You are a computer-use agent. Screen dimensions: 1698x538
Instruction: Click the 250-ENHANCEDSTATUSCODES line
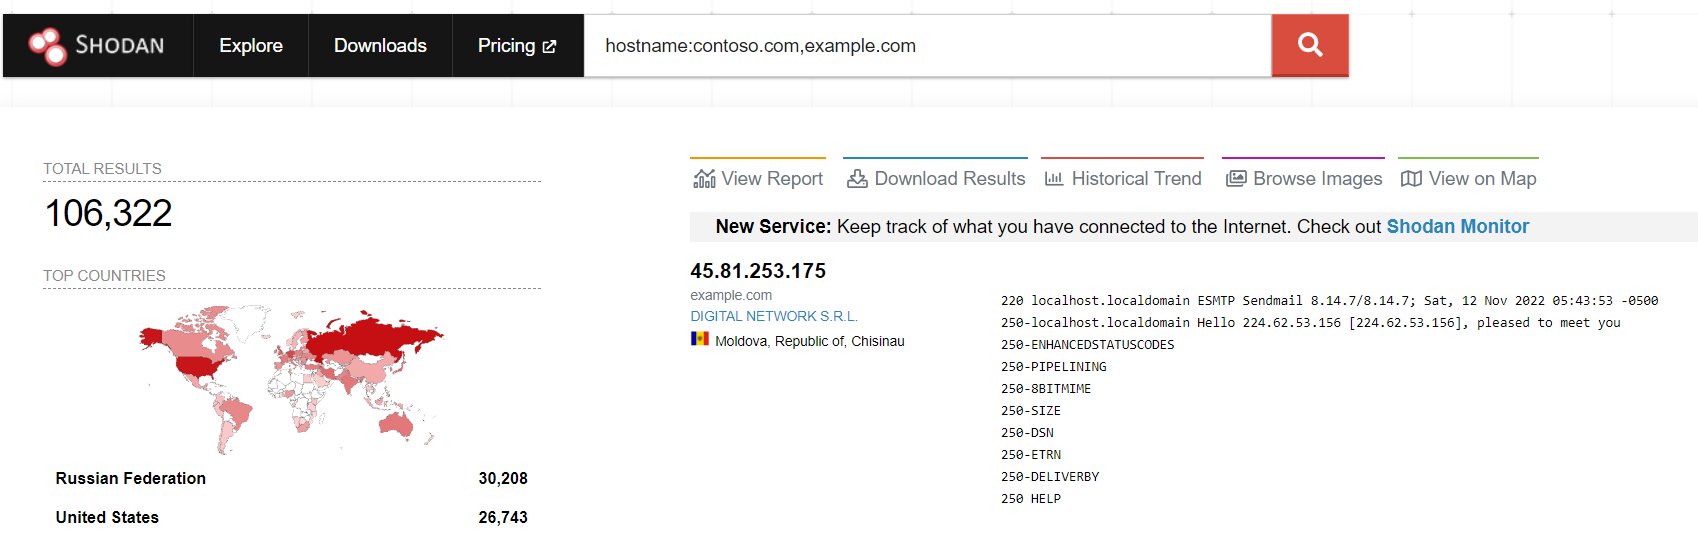[x=1088, y=345]
